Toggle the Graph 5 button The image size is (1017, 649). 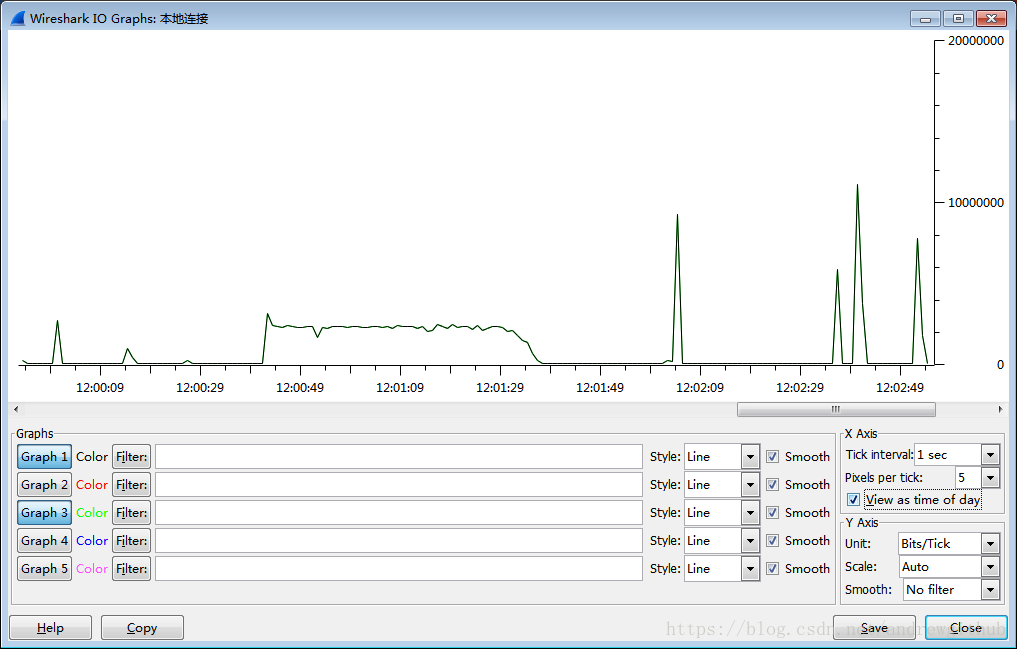coord(44,569)
